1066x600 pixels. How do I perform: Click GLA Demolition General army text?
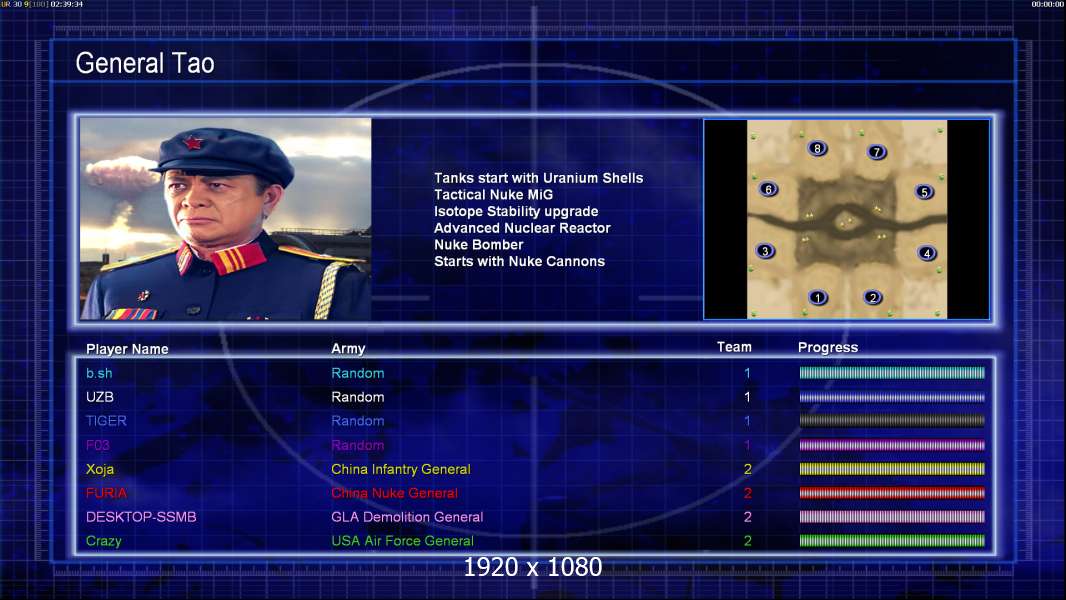[407, 516]
